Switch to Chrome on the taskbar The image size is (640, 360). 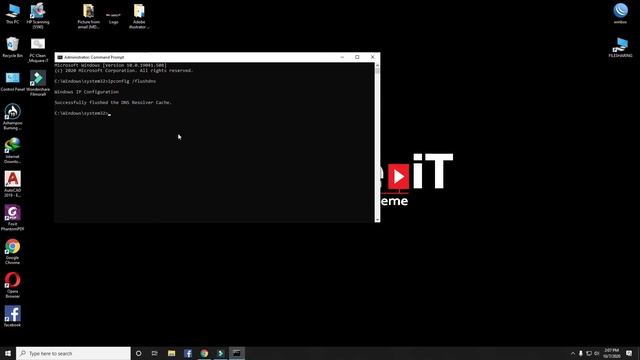pos(204,353)
